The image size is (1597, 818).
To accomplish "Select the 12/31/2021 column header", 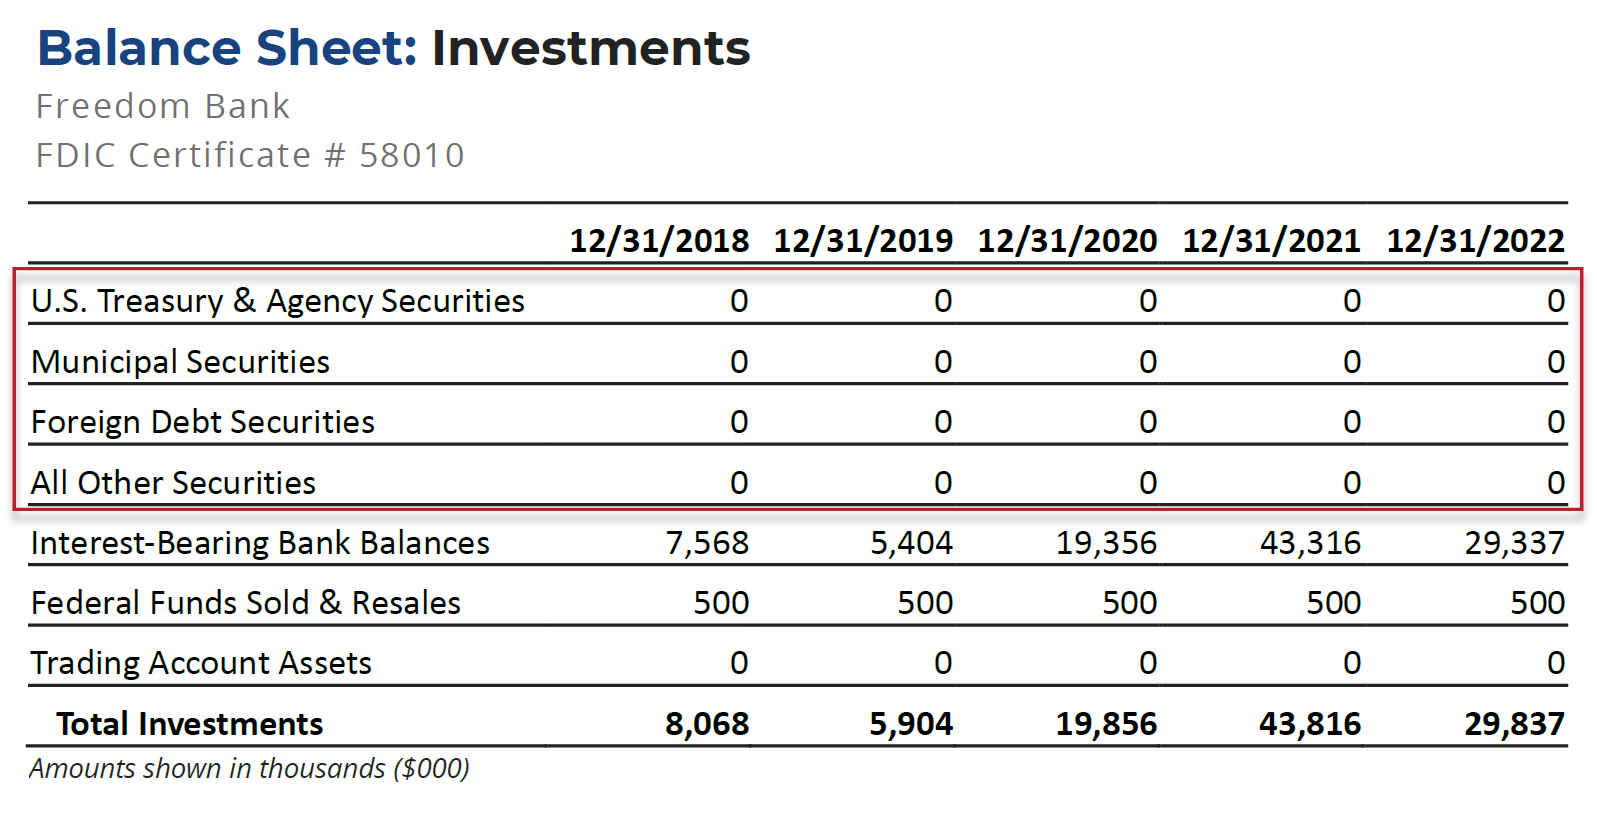I will 1271,241.
